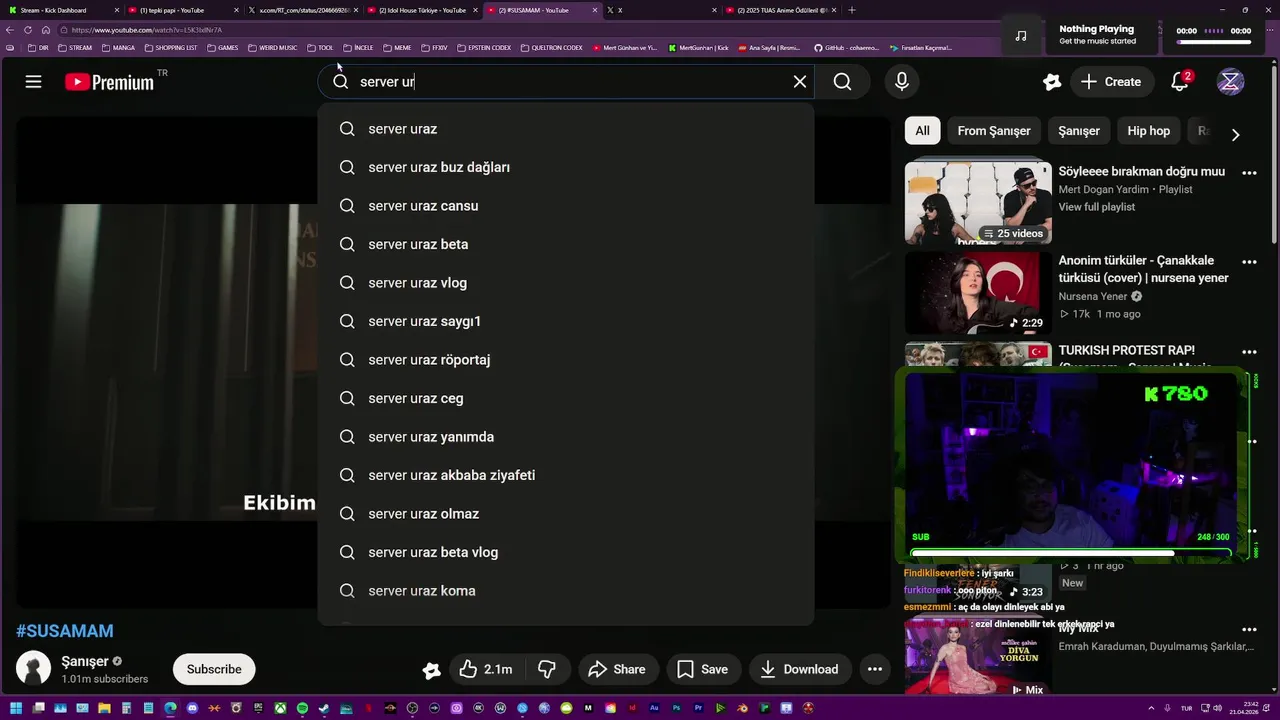Screen dimensions: 1280x720
Task: Open more actions three-dot menu
Action: (875, 669)
